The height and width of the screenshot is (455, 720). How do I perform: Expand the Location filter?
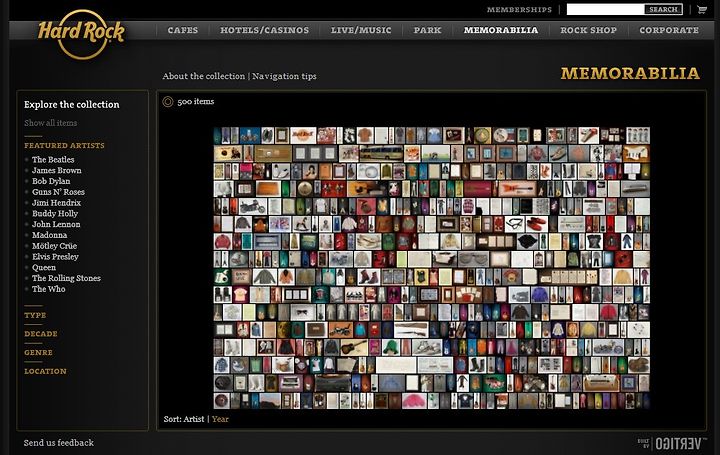(45, 371)
